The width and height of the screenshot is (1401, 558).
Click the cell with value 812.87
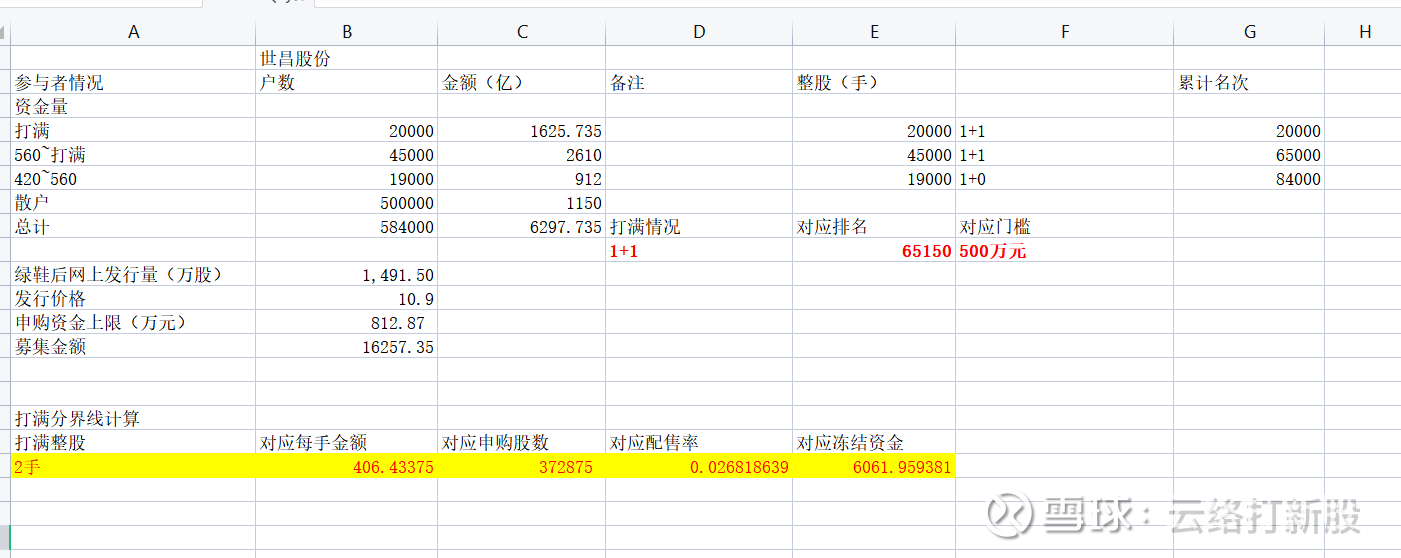[x=347, y=322]
